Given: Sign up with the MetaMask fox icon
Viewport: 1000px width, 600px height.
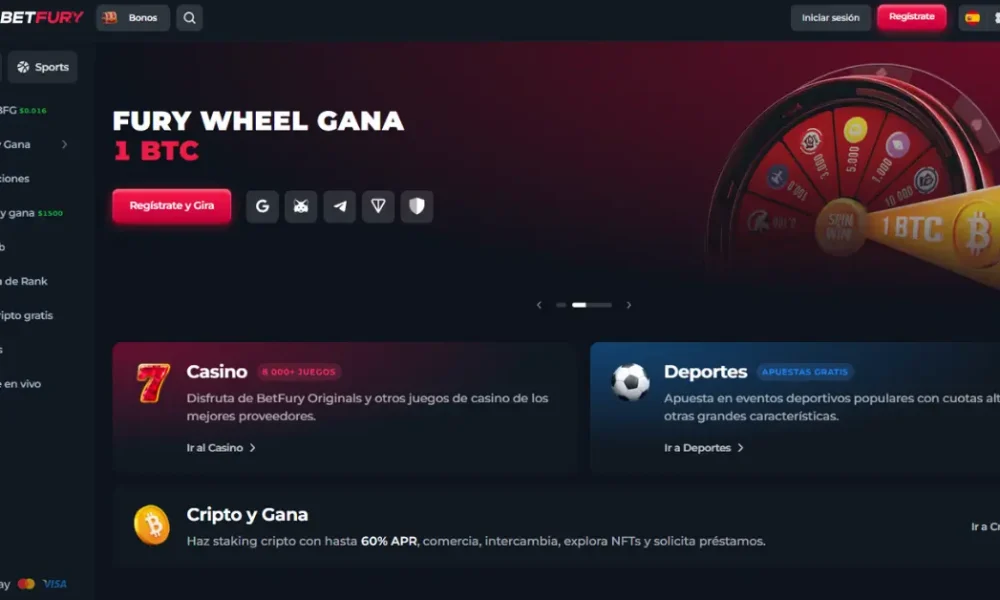Looking at the screenshot, I should 301,206.
